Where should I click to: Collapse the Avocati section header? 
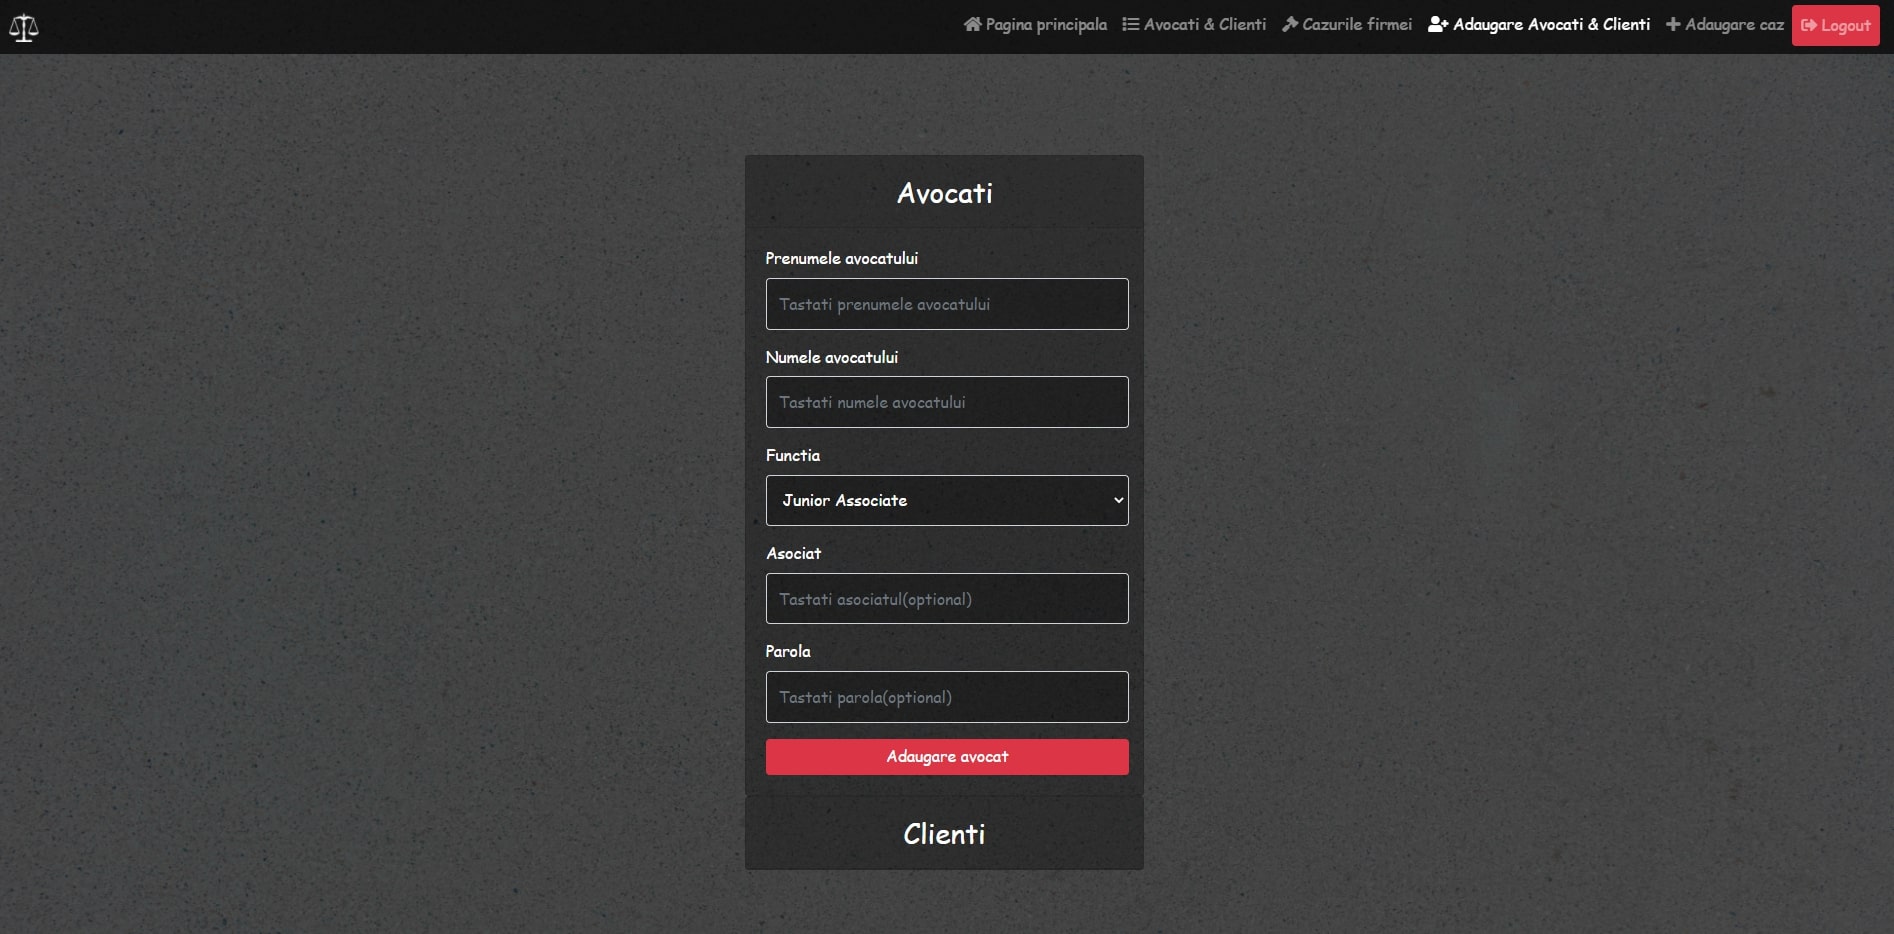(x=944, y=193)
